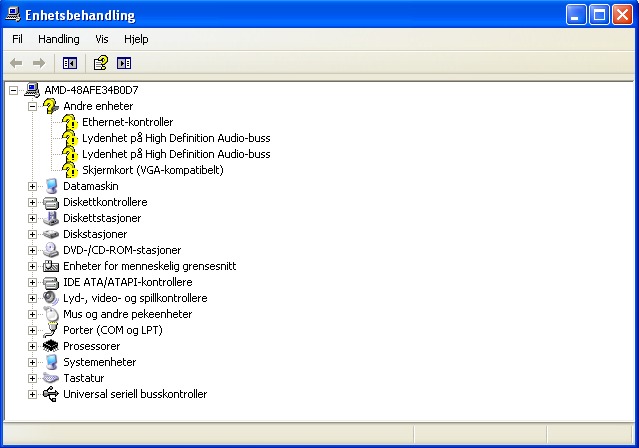The height and width of the screenshot is (448, 639).
Task: Select the Prosessorer label
Action: (92, 346)
